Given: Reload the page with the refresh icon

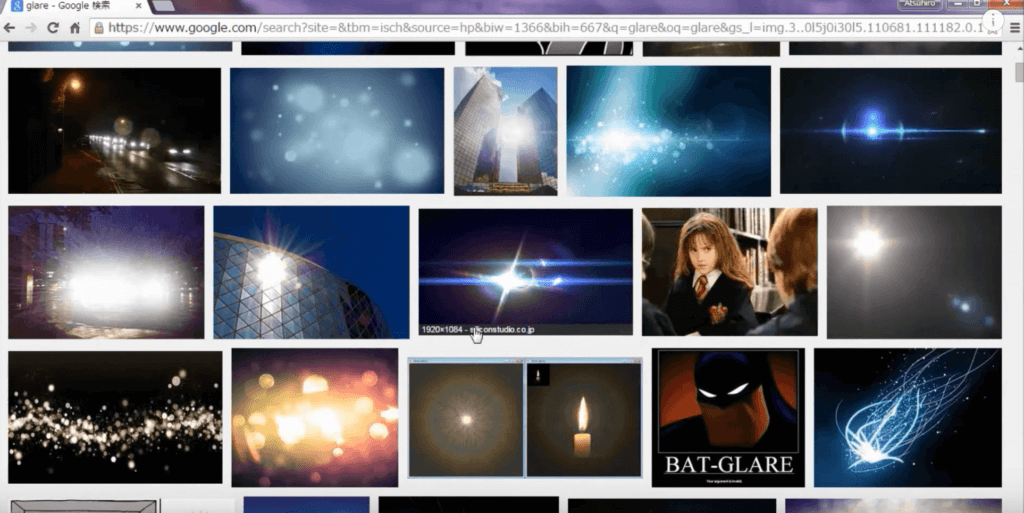Looking at the screenshot, I should (x=53, y=28).
